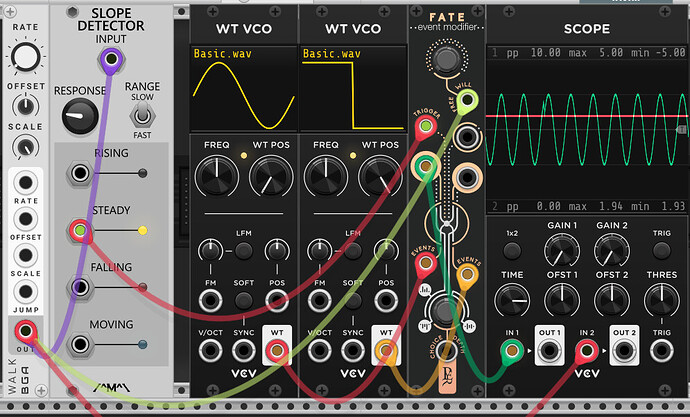Open the right WT VCO Basic.wav wavetable display

[x=351, y=88]
